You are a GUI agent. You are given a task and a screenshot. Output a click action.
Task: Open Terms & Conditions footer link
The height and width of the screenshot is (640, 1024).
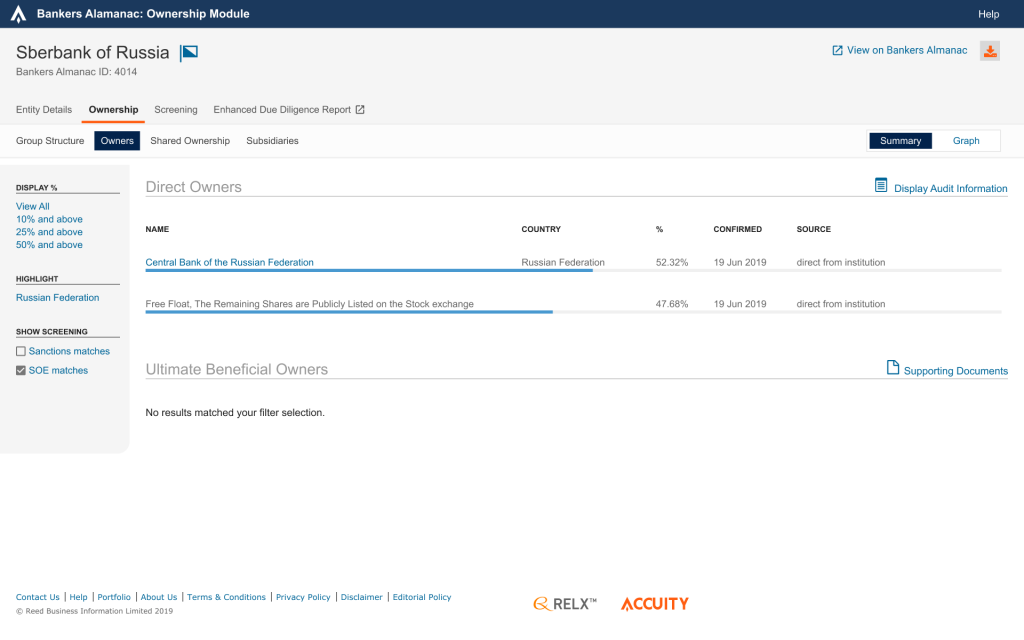227,598
